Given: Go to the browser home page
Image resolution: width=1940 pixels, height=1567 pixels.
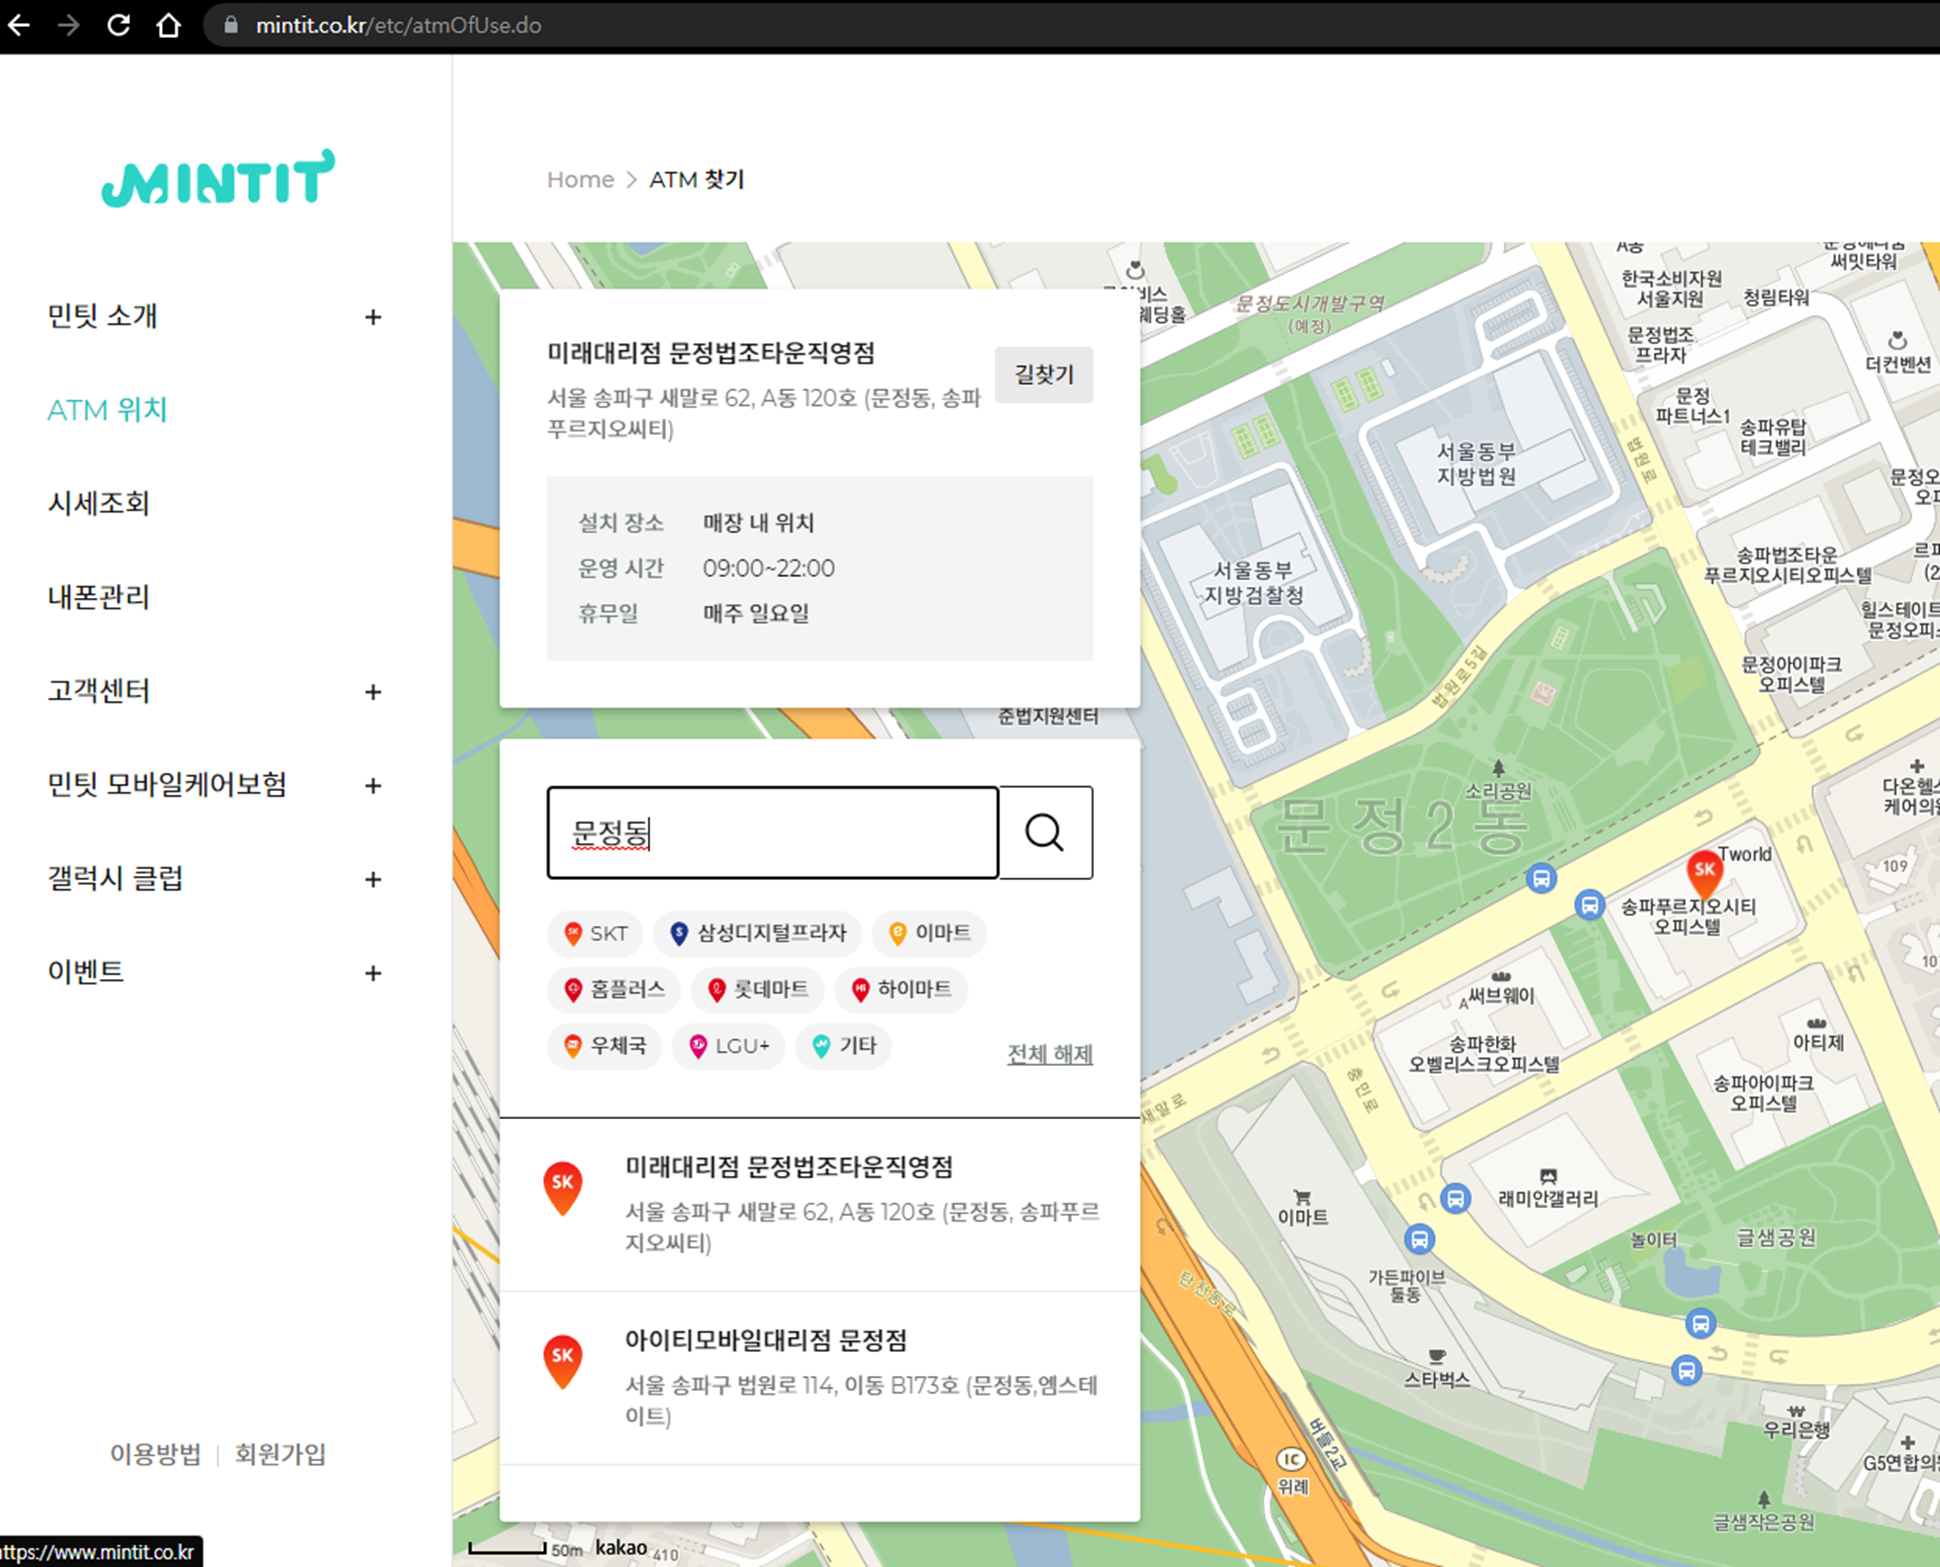Looking at the screenshot, I should 169,25.
